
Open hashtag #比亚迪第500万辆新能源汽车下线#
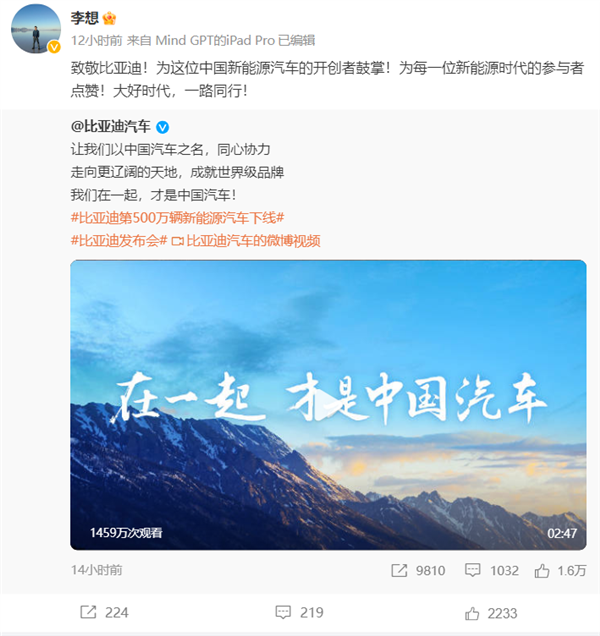178,218
